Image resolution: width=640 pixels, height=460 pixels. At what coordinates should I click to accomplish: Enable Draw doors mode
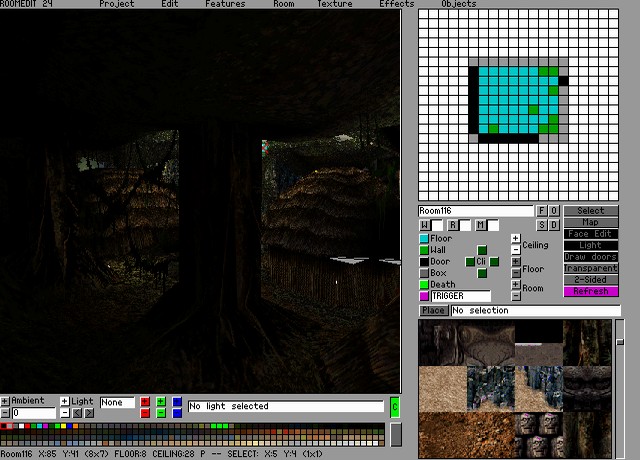591,257
